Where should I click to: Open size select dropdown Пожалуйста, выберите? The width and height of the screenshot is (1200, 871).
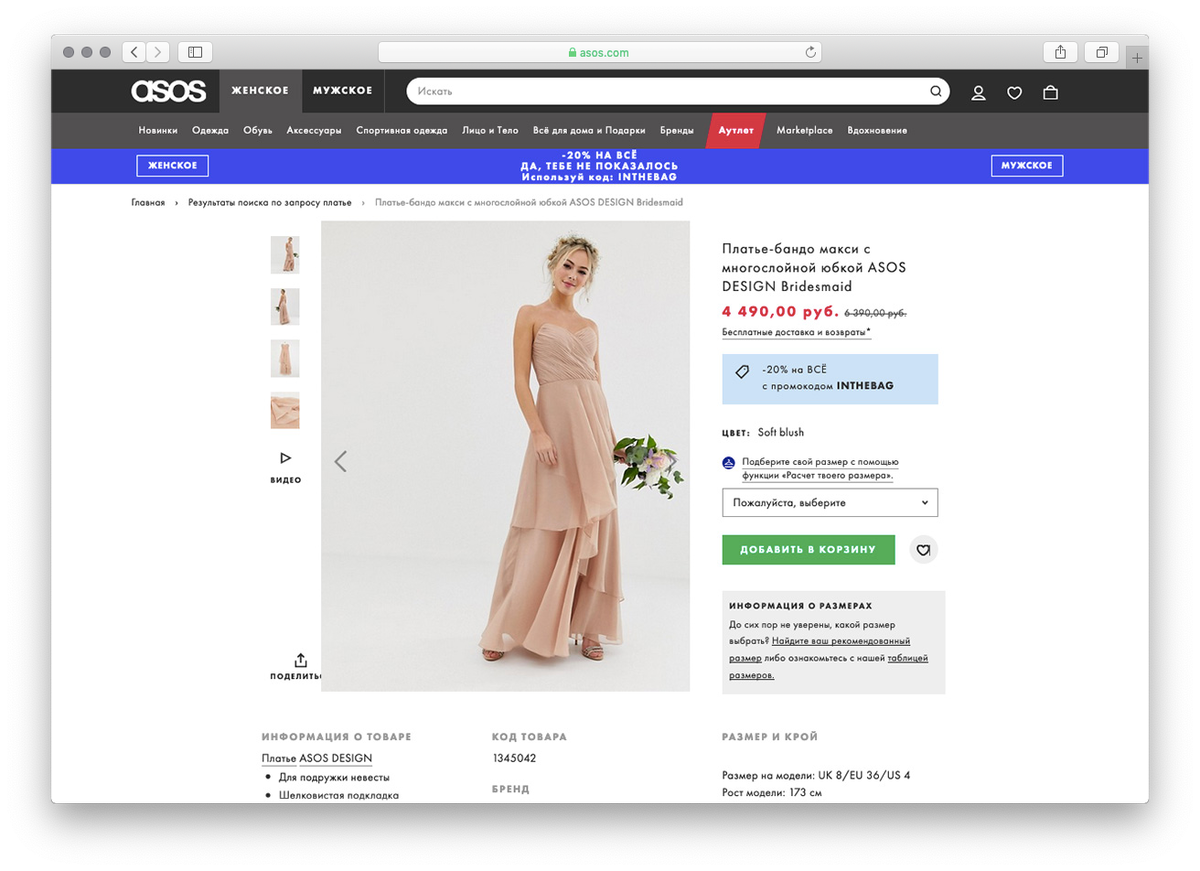[830, 503]
